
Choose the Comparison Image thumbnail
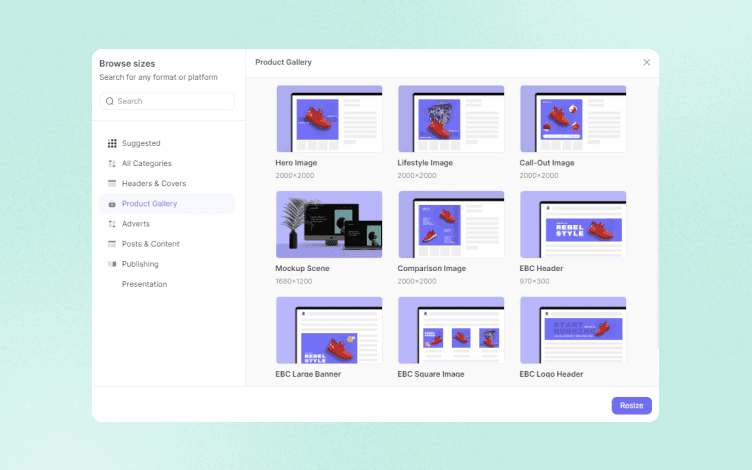click(451, 224)
